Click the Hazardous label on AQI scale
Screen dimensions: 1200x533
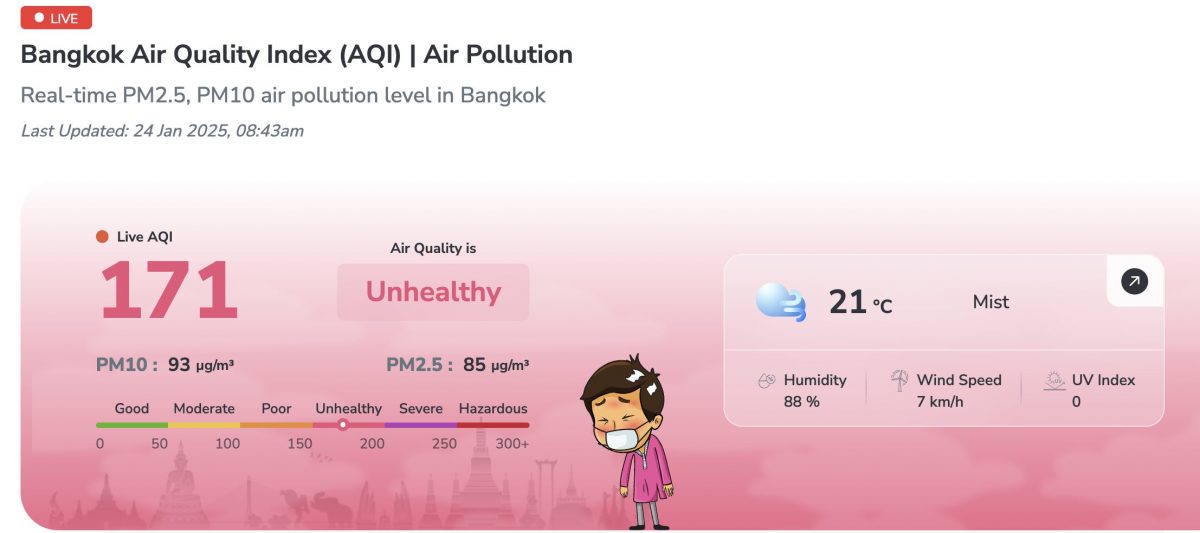pyautogui.click(x=493, y=408)
